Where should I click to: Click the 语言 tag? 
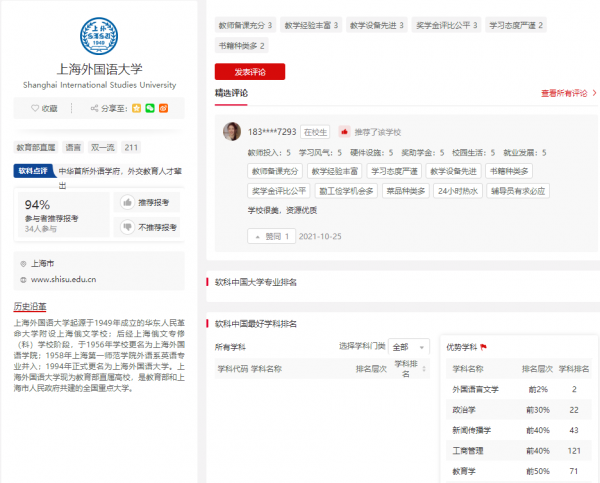73,147
